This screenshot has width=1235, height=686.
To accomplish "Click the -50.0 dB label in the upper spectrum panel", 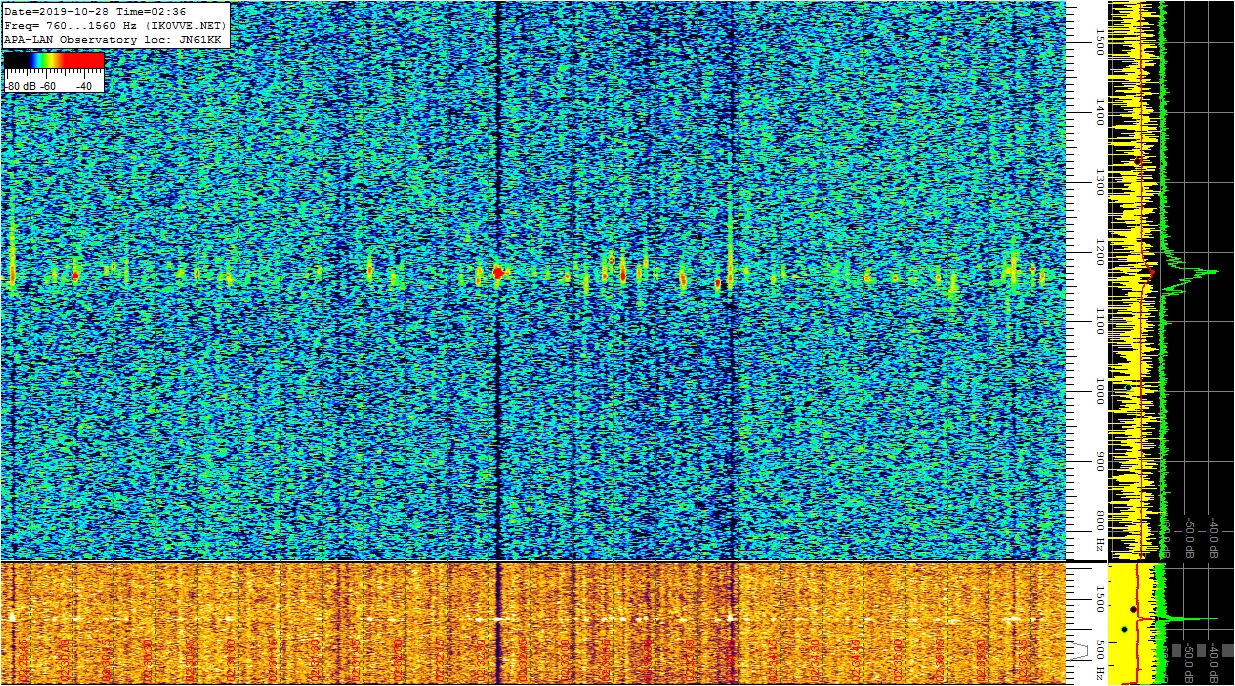I will click(x=1190, y=536).
